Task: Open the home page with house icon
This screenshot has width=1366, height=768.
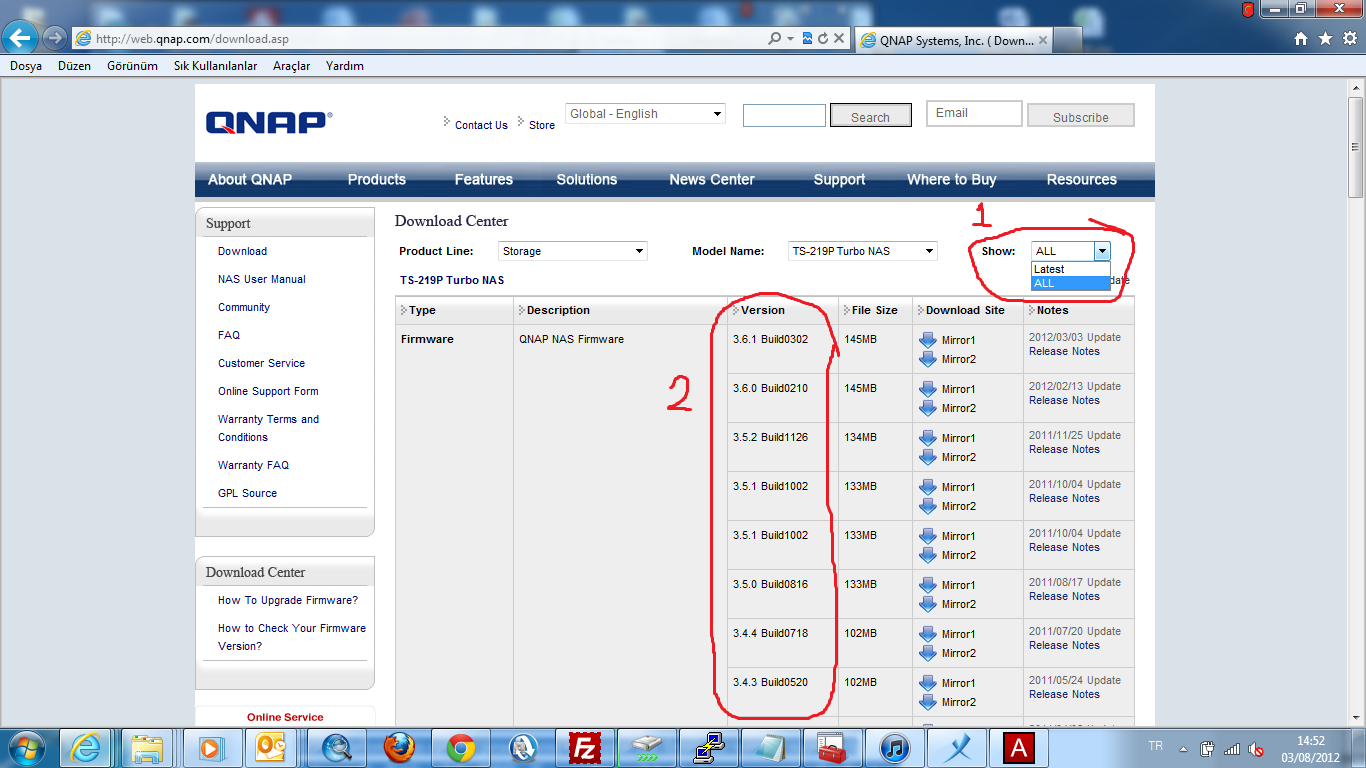Action: coord(1301,39)
